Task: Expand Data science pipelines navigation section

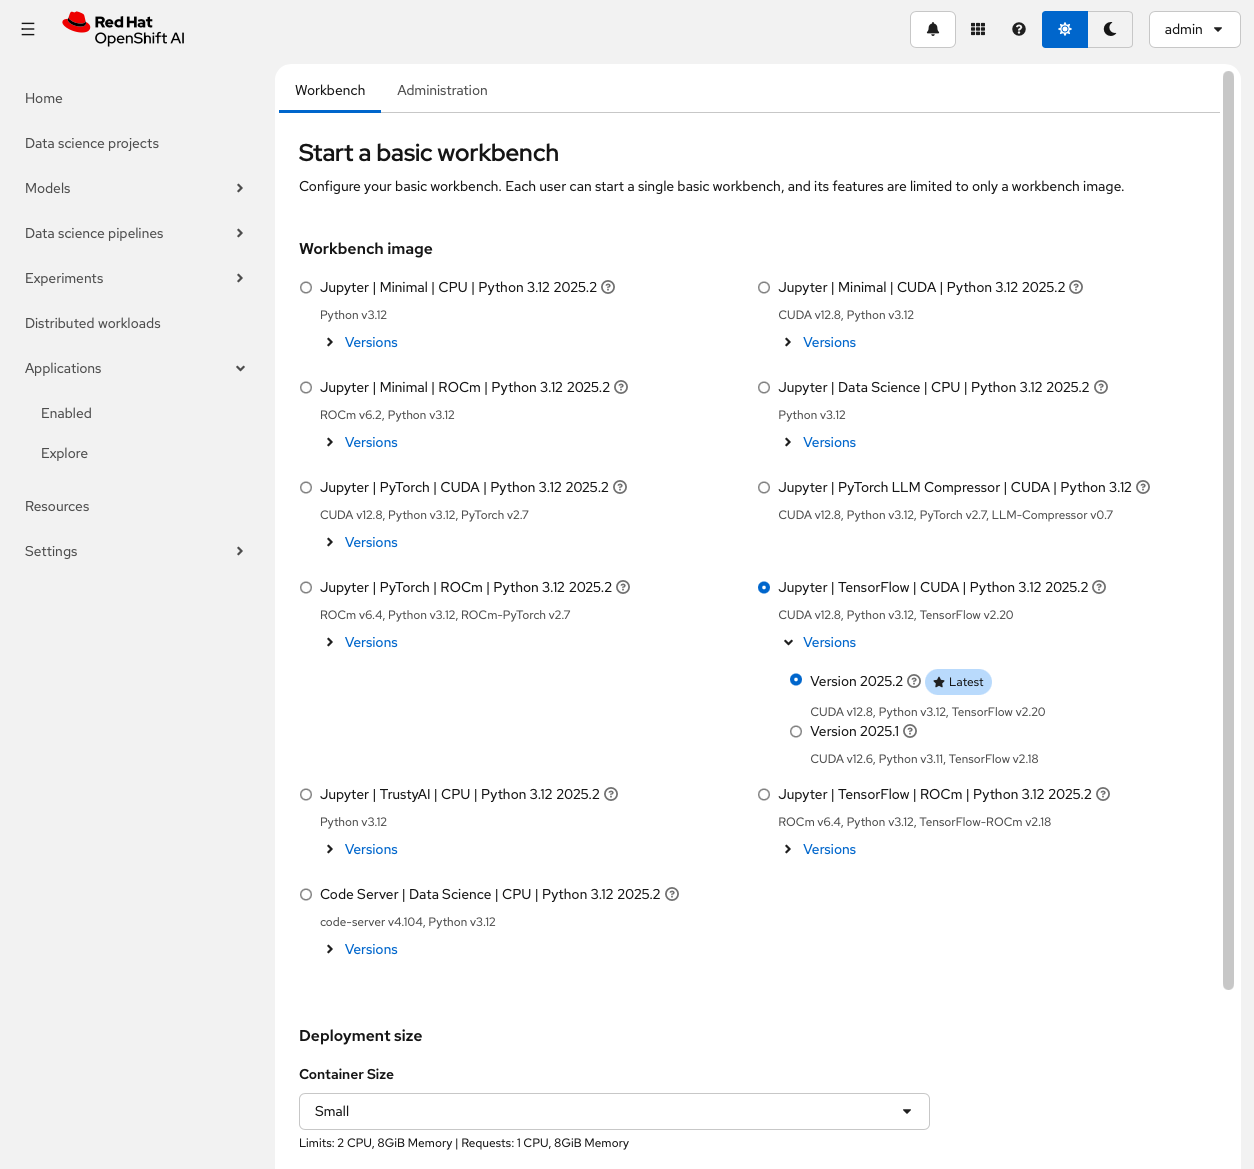Action: [x=135, y=233]
